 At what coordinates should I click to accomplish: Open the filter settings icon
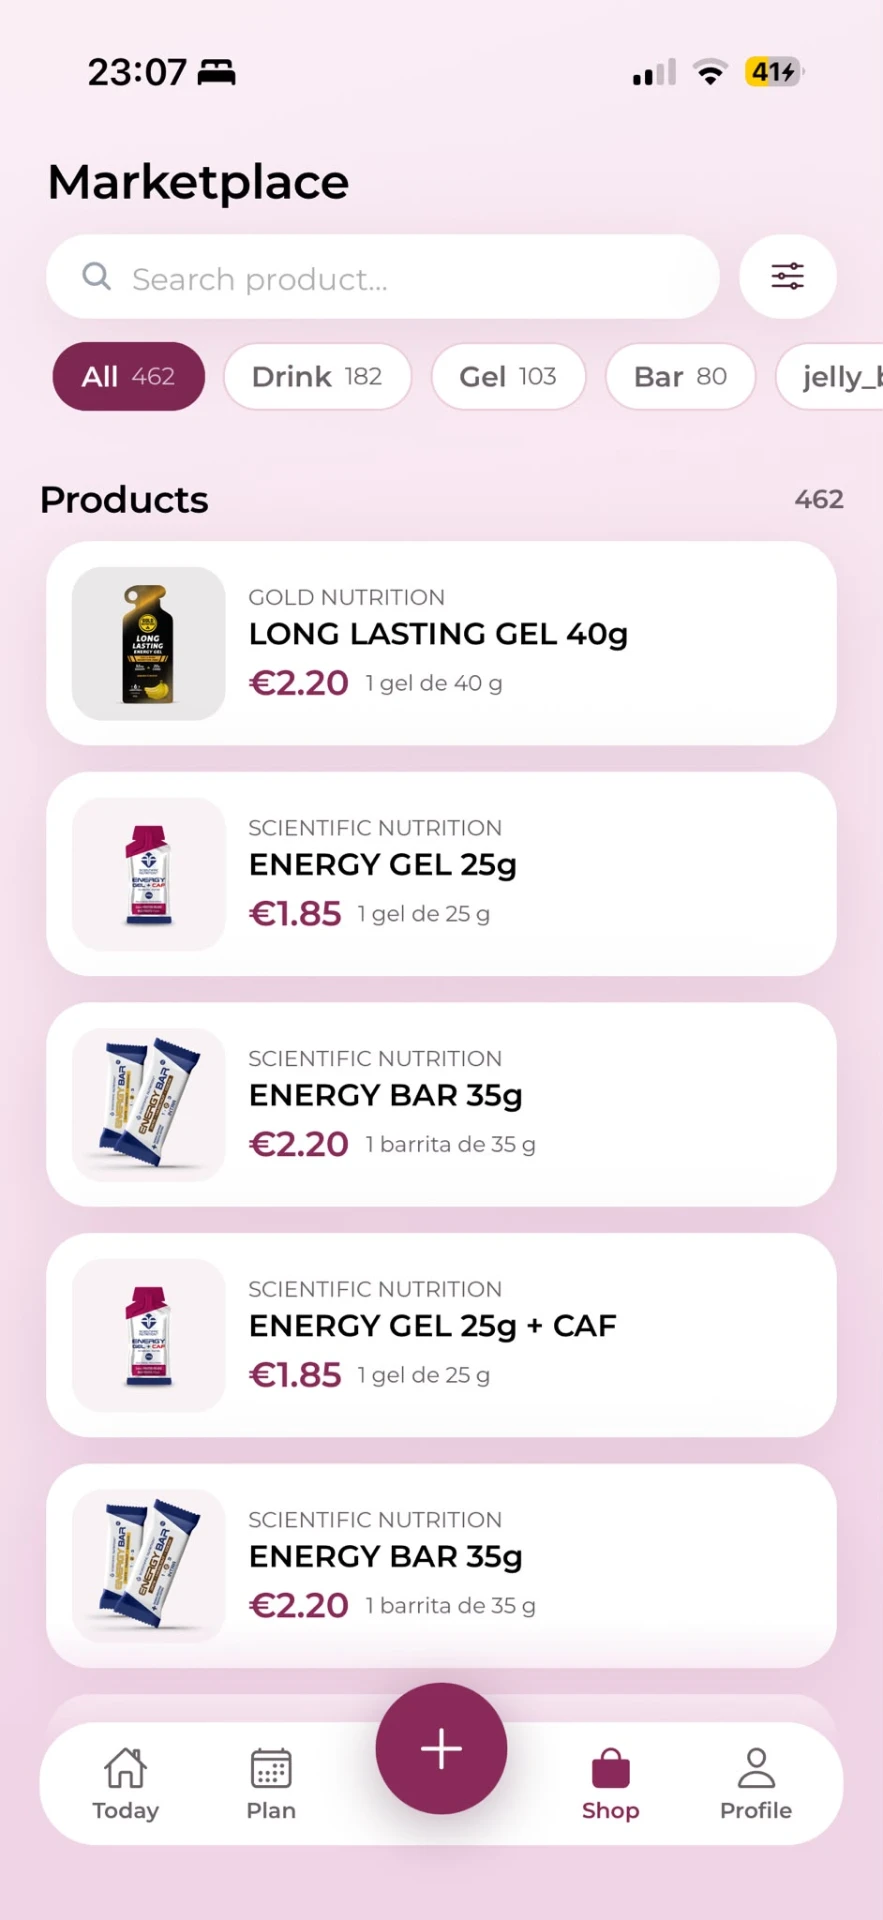click(x=787, y=276)
